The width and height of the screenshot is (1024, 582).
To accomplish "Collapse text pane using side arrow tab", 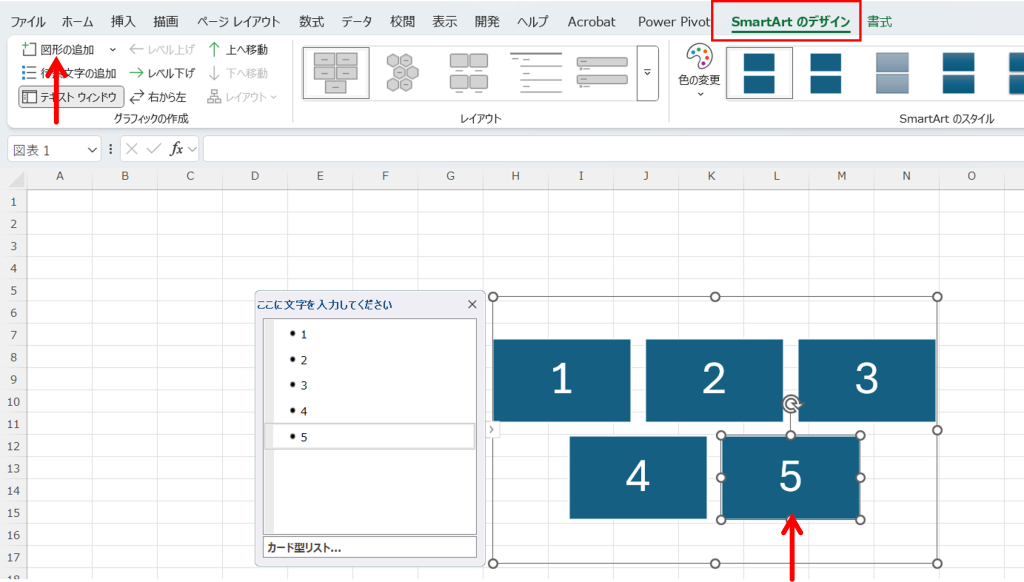I will 490,430.
